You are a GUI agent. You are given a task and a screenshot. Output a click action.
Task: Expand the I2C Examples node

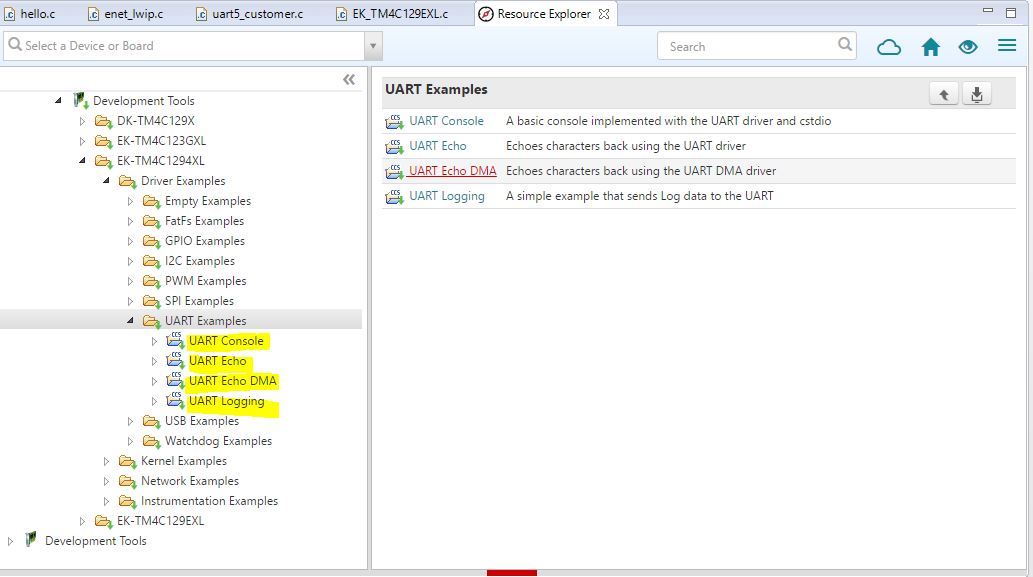(130, 261)
